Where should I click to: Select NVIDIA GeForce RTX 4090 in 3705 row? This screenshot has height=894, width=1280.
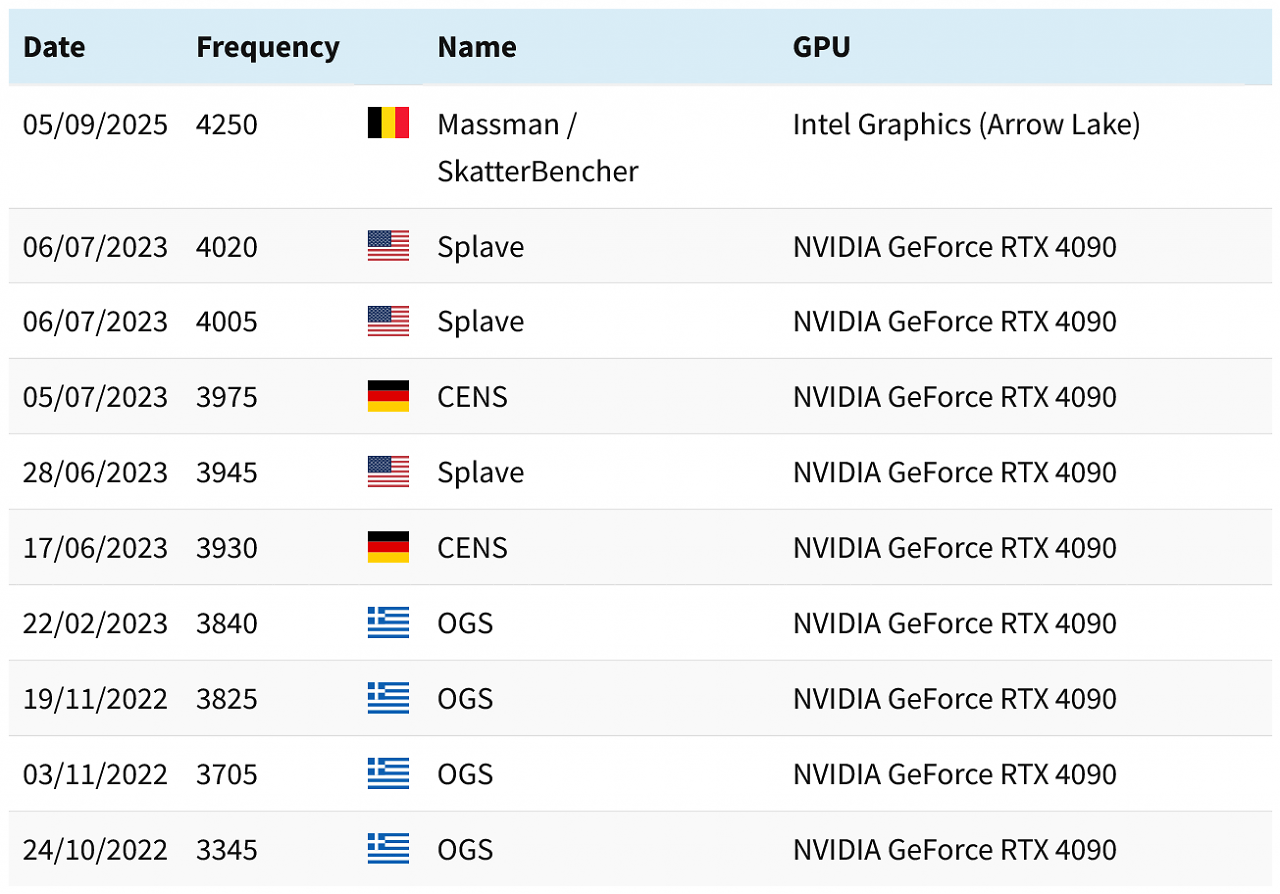pos(954,774)
